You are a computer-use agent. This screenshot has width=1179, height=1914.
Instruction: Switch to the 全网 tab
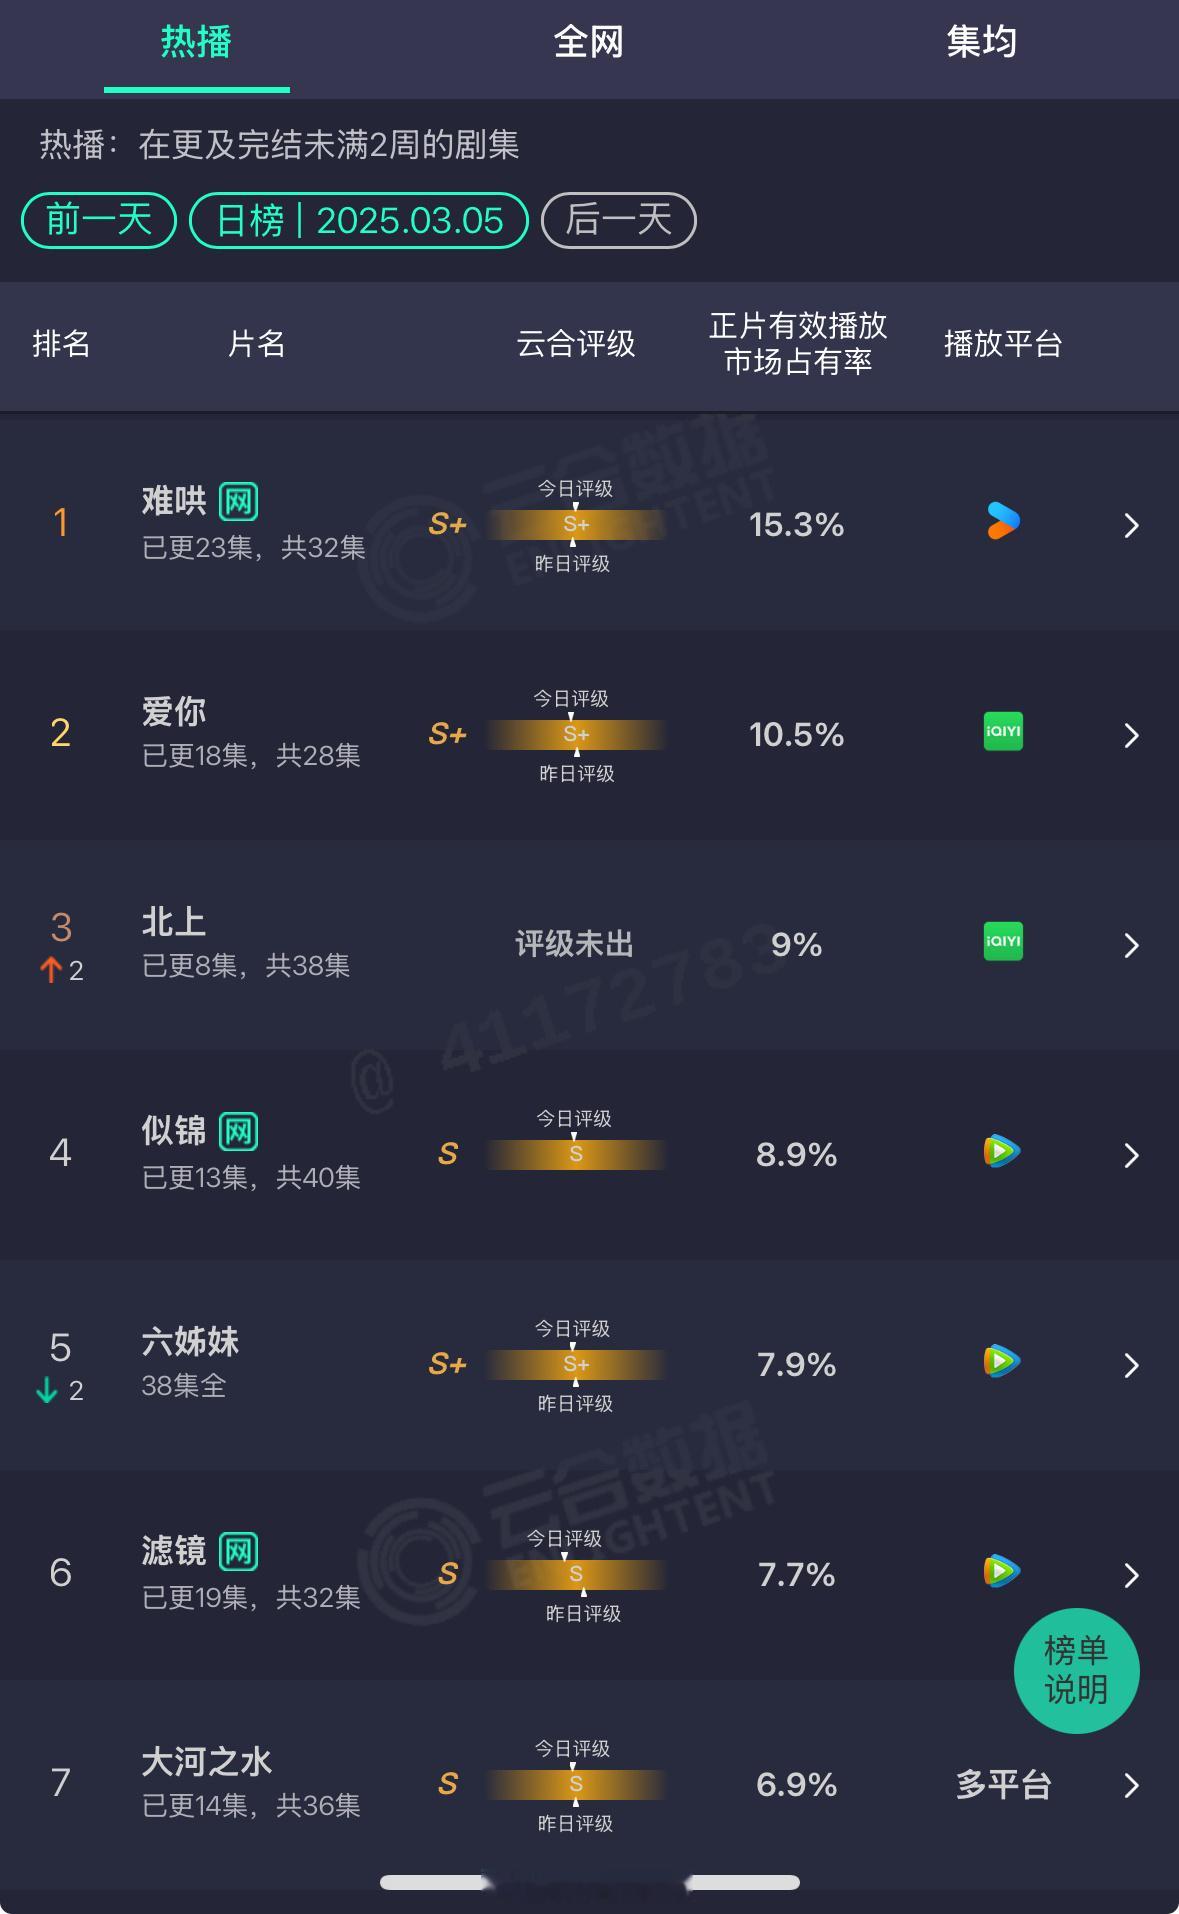pos(589,42)
